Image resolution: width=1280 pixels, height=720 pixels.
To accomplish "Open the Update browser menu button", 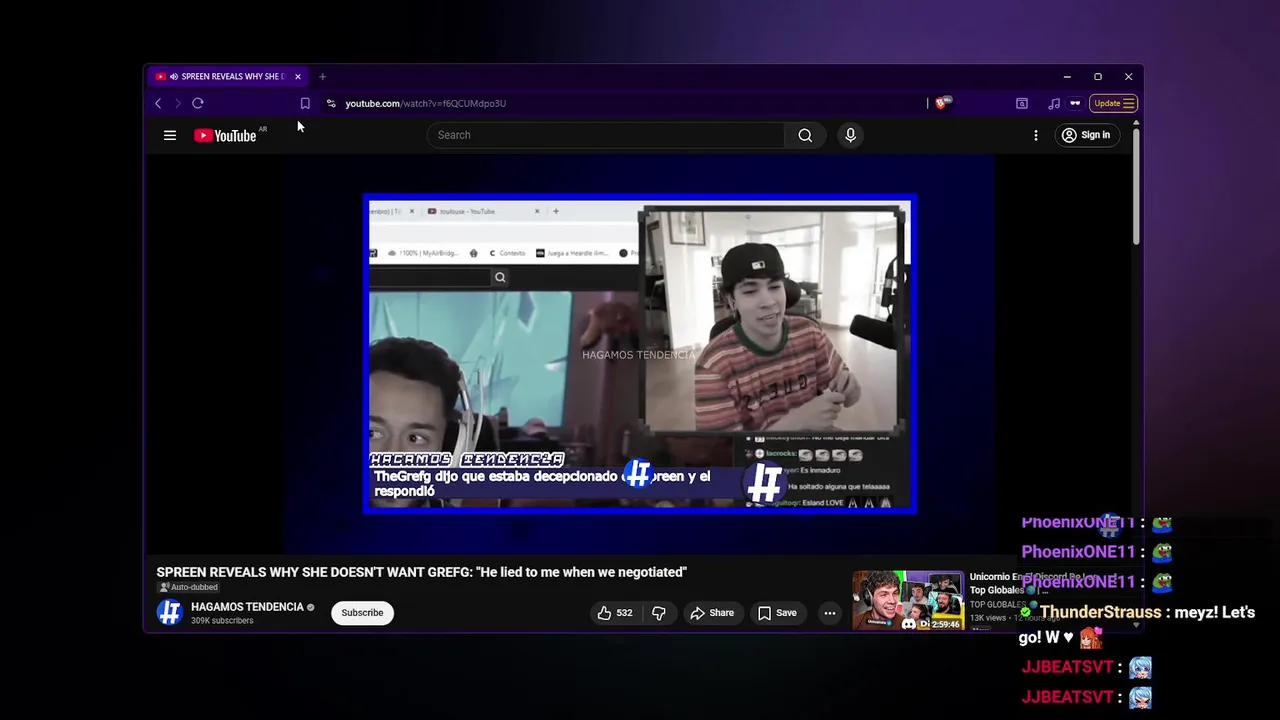I will point(1113,103).
